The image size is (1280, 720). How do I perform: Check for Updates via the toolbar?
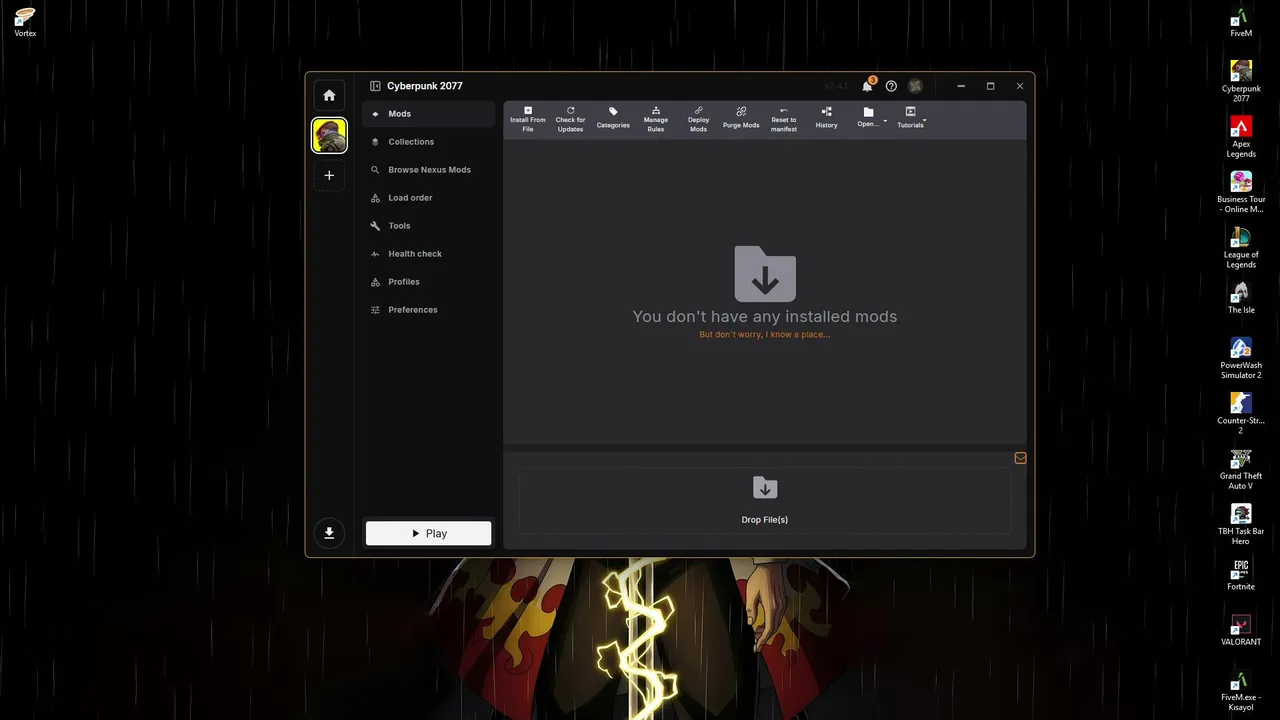tap(570, 119)
